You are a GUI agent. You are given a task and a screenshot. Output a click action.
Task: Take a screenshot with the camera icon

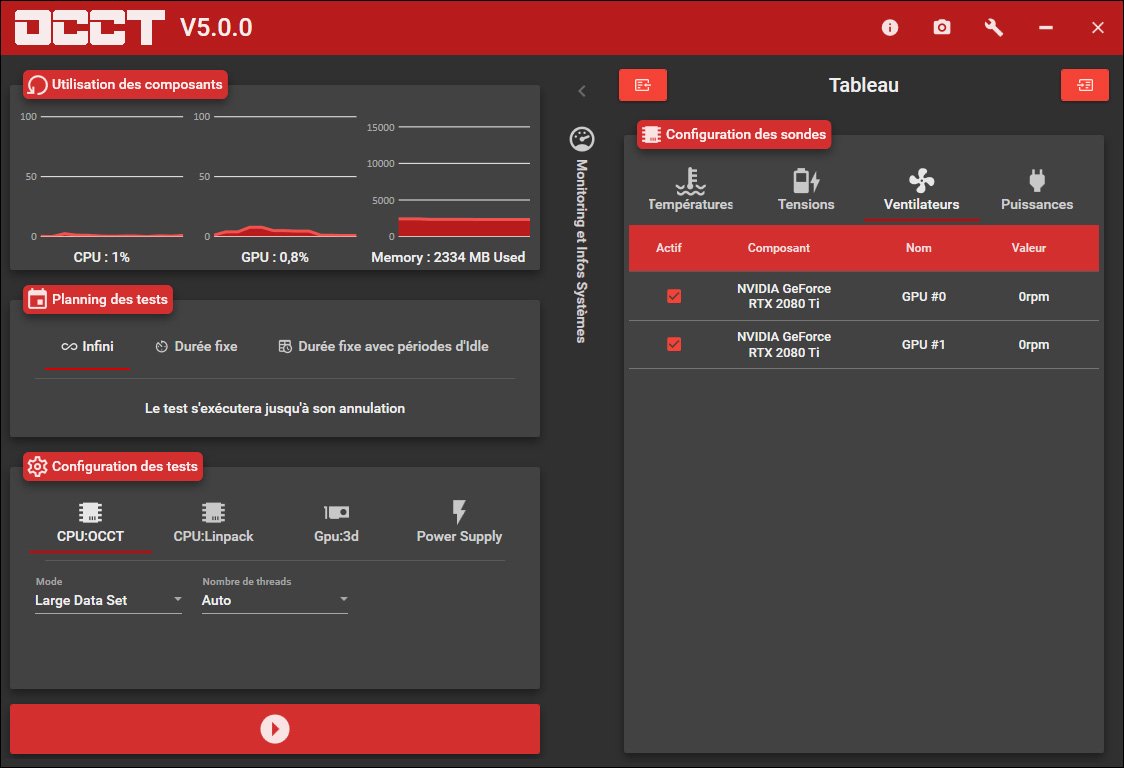click(x=942, y=28)
